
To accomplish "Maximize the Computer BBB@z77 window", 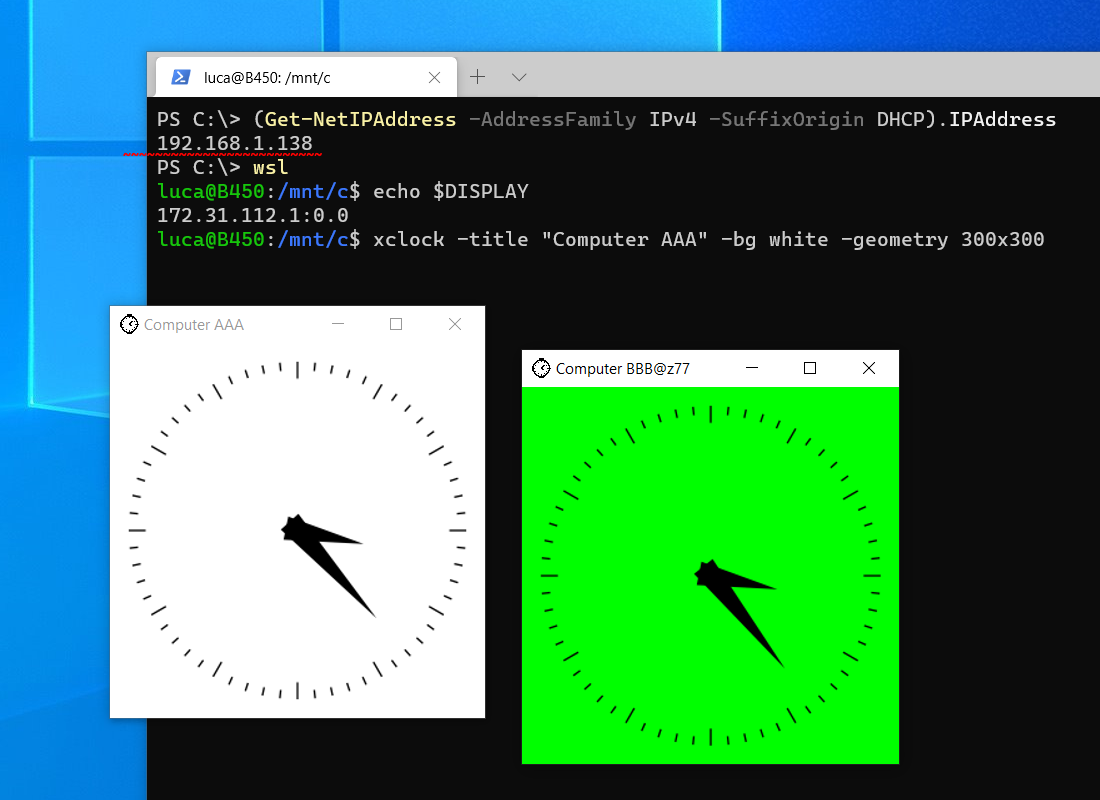I will [x=810, y=368].
